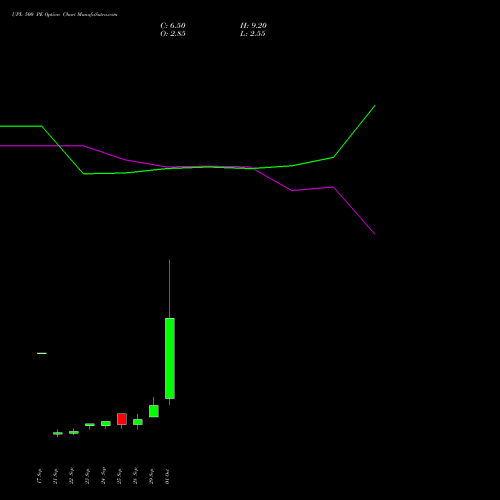
Task: Select the green candlestick for 28 Sep
Action: tap(138, 422)
